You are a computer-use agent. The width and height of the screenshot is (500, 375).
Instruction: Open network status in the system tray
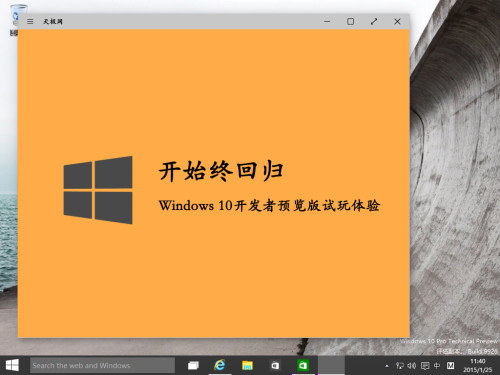click(x=399, y=366)
